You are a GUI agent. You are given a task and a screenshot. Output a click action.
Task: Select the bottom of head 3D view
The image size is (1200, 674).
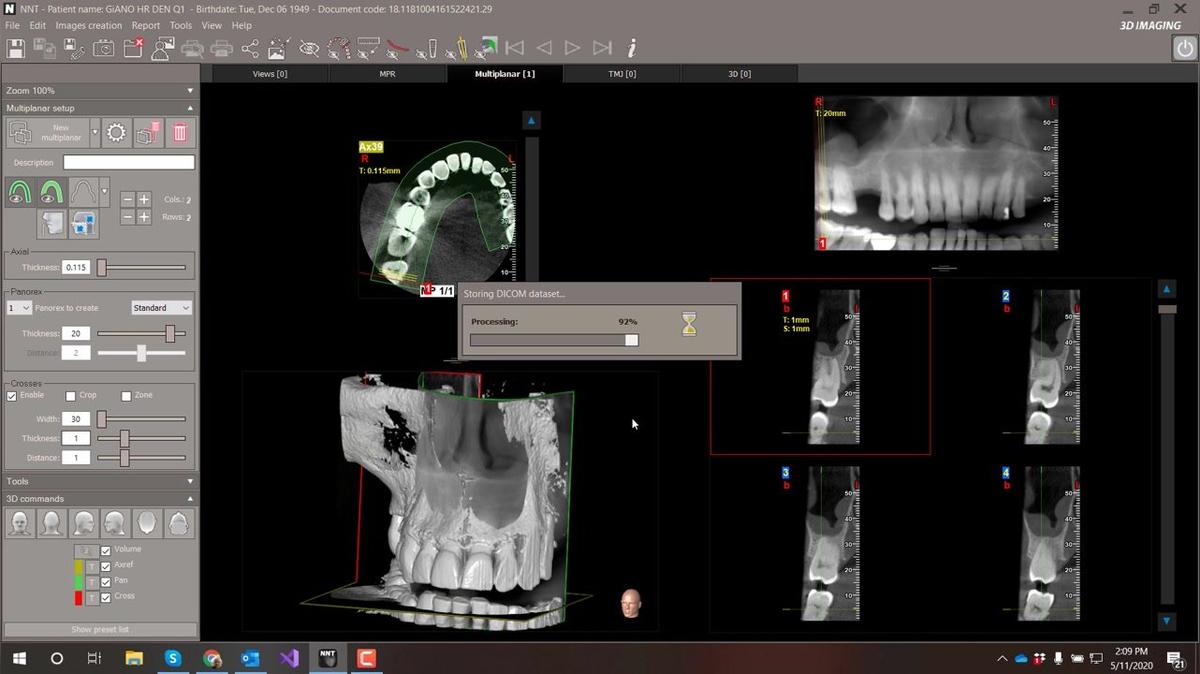pos(179,522)
